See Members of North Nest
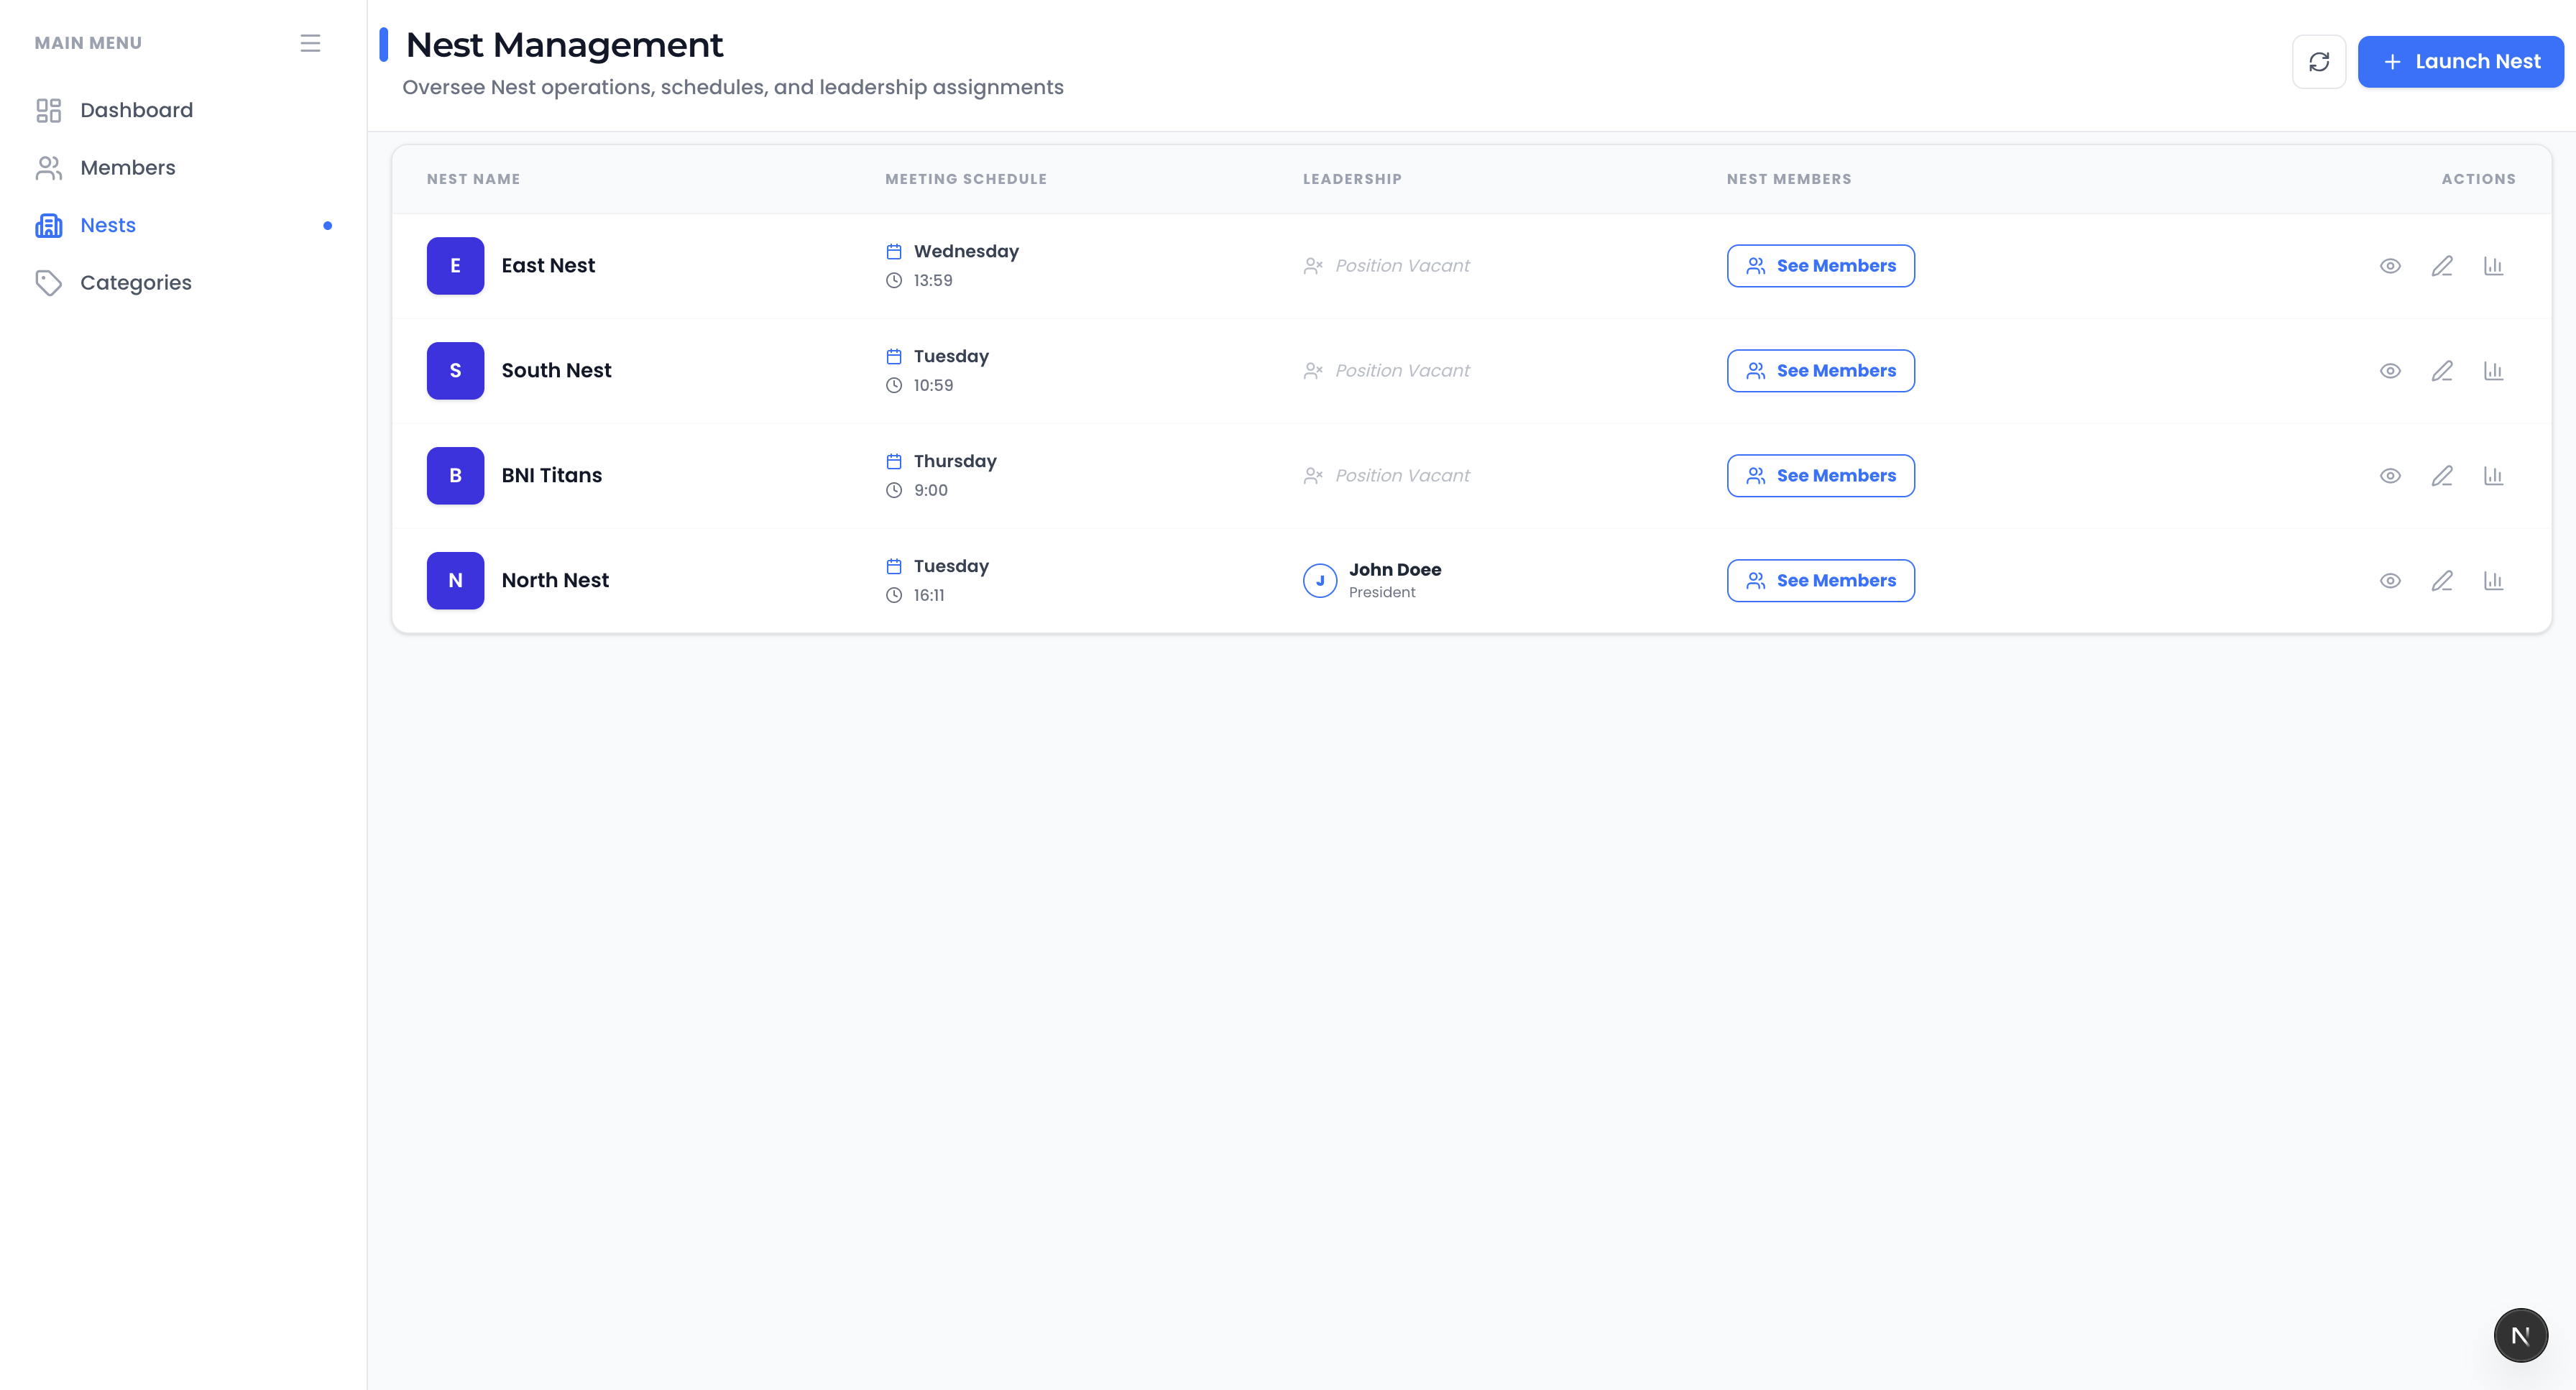The height and width of the screenshot is (1390, 2576). click(1820, 581)
